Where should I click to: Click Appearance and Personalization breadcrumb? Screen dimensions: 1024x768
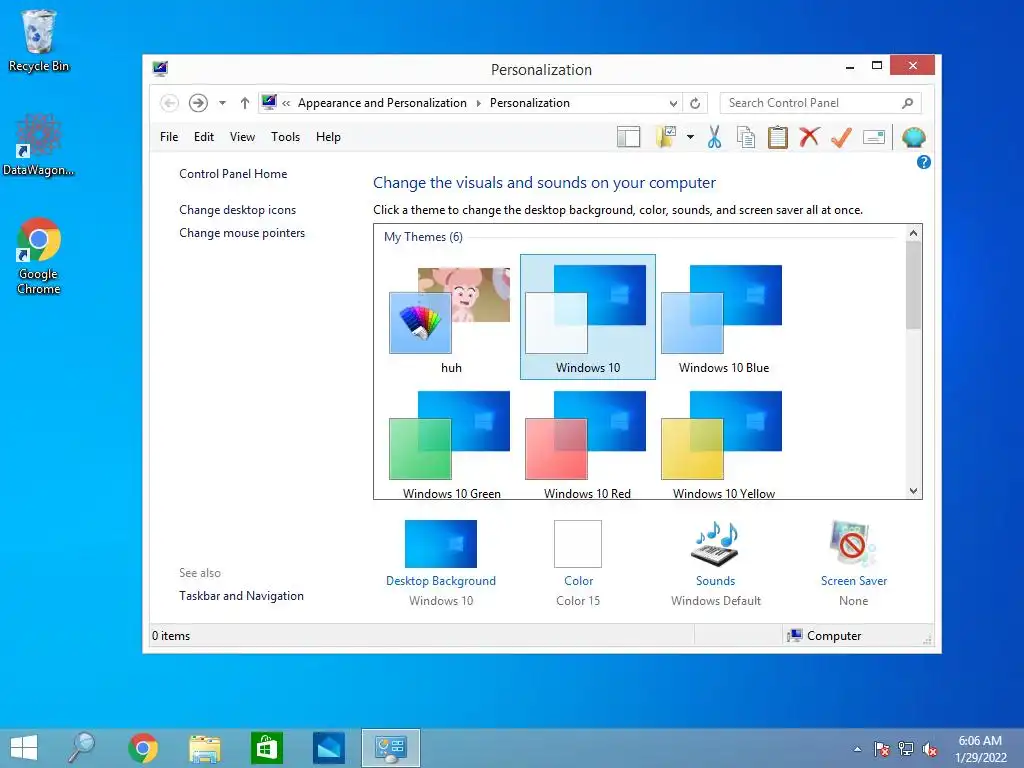(x=382, y=103)
